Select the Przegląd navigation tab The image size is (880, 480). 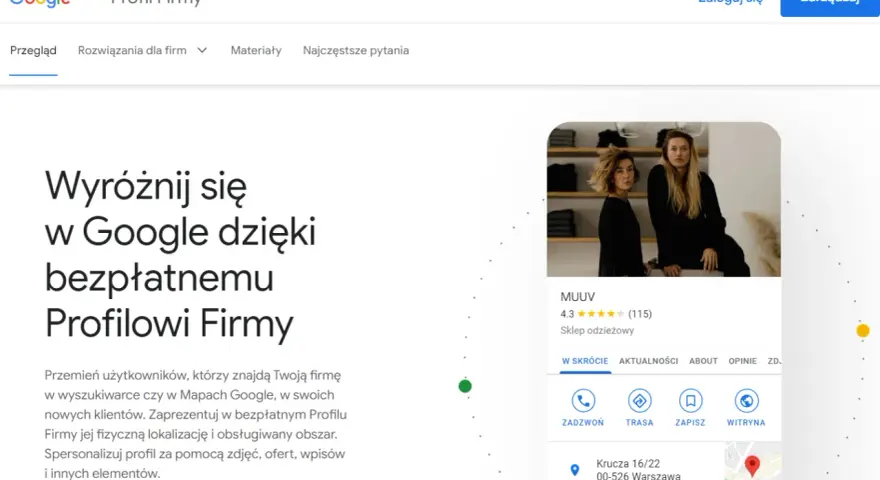point(33,51)
